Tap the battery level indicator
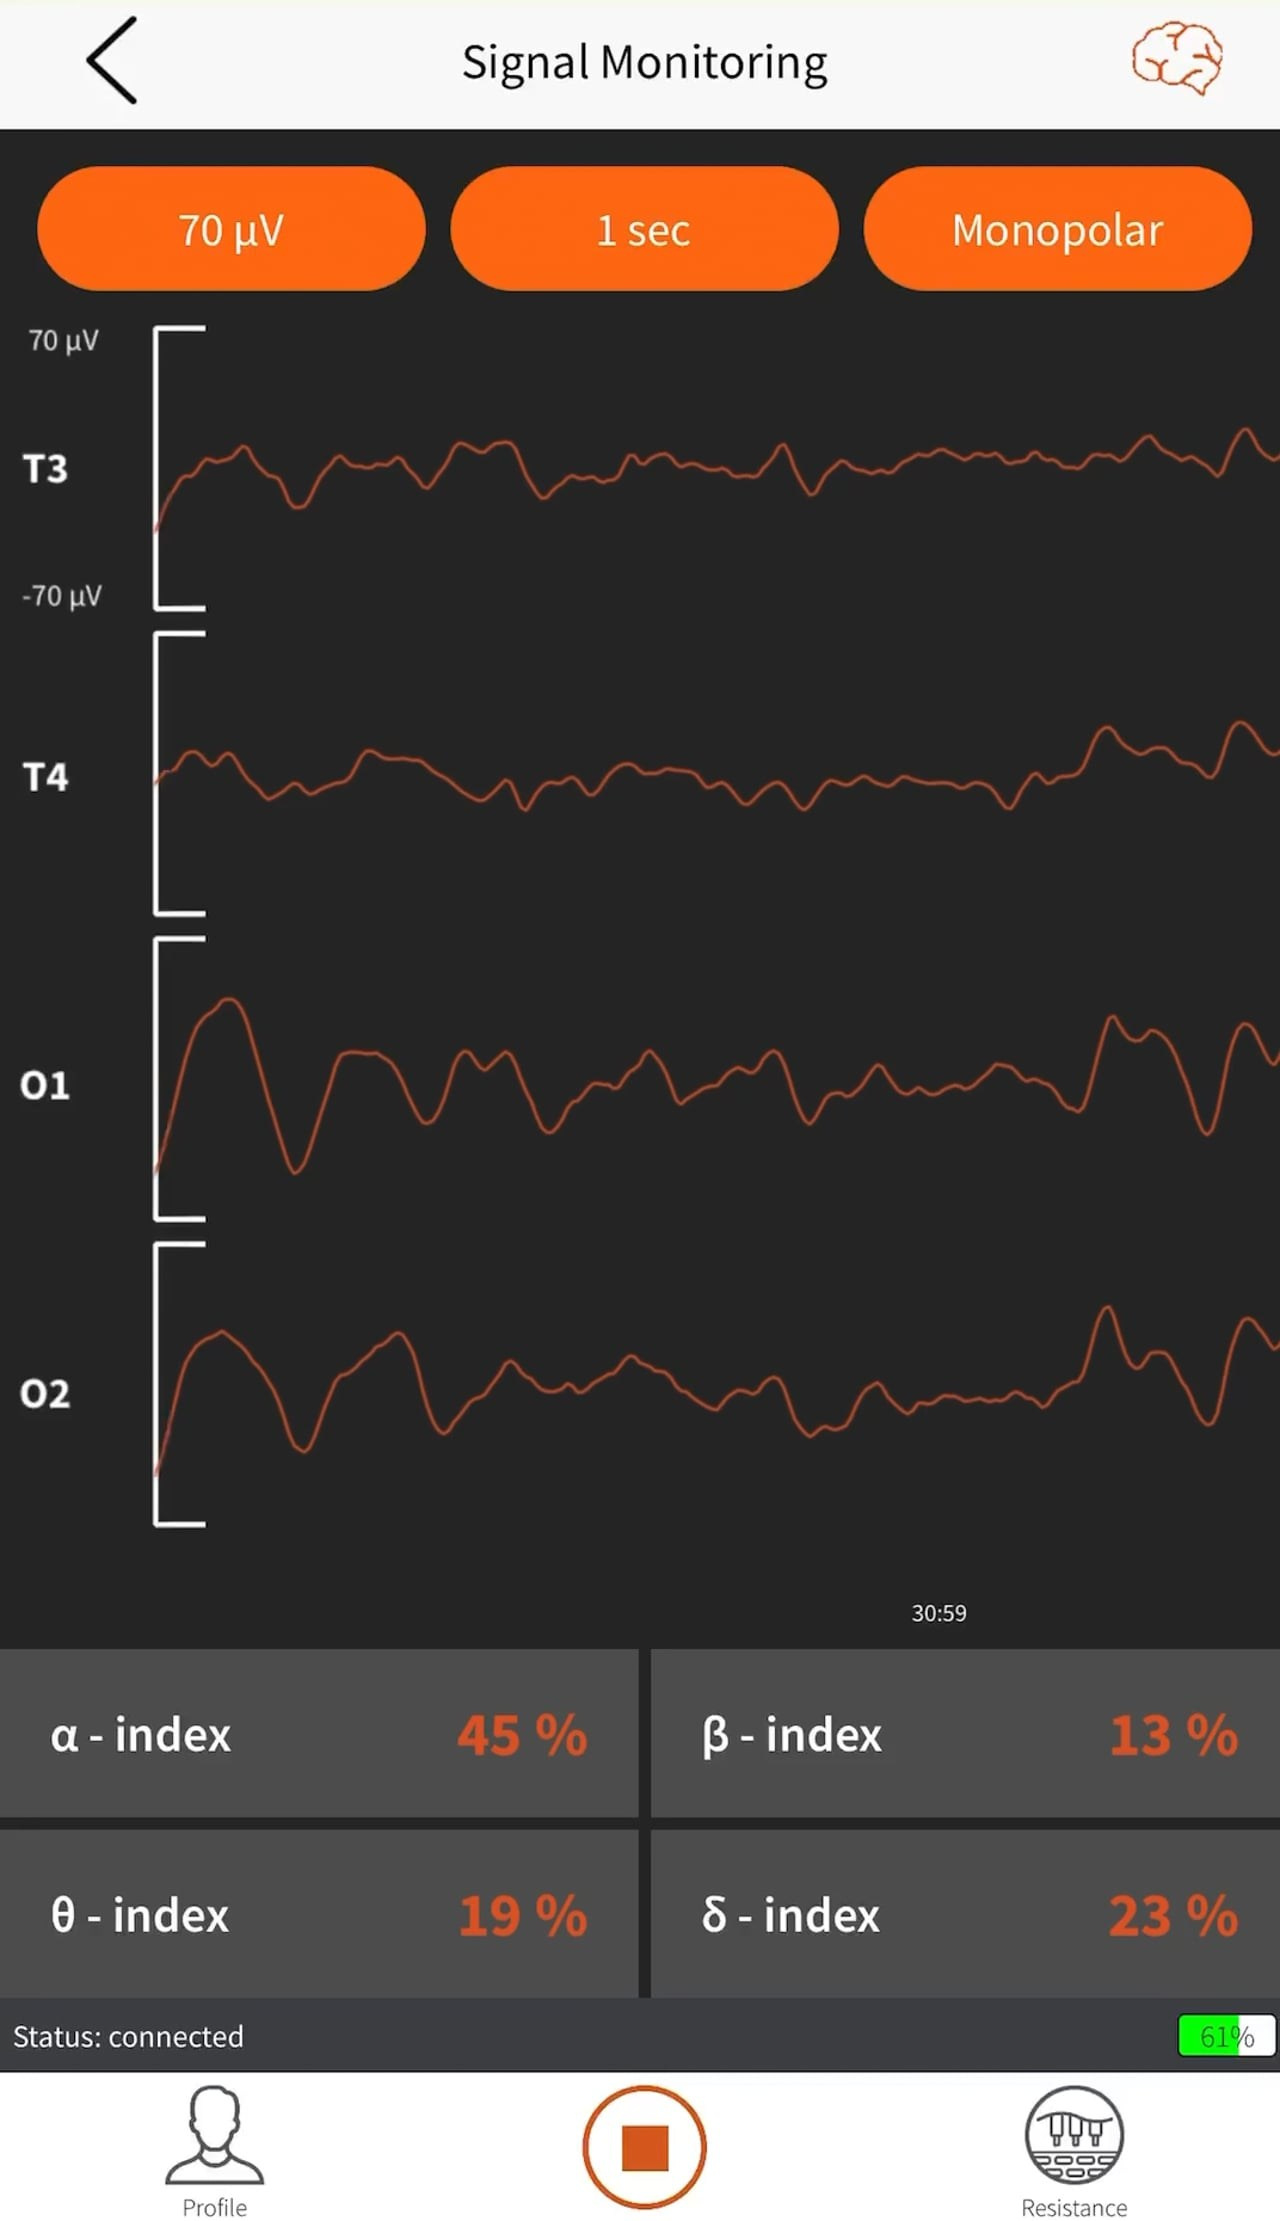1280x2221 pixels. click(x=1226, y=2035)
